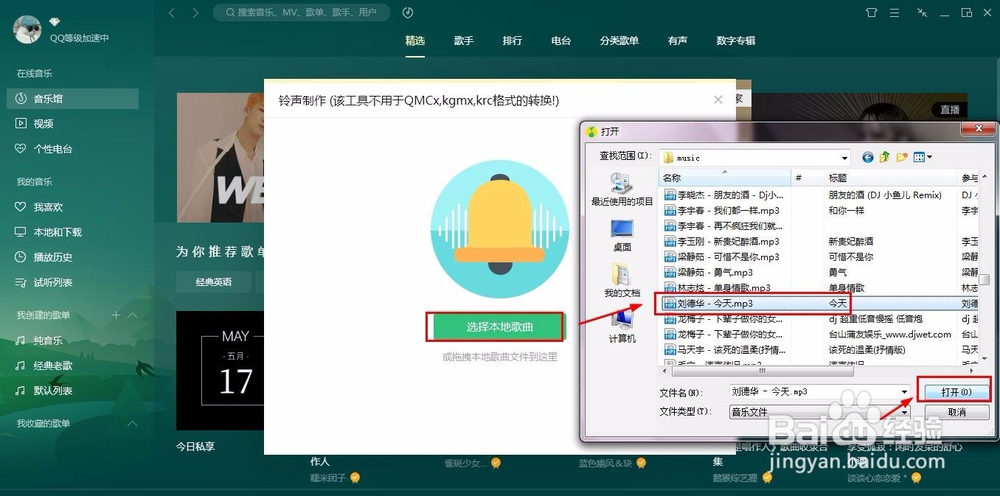Switch to 数字专辑 tab
The image size is (1000, 496).
pyautogui.click(x=736, y=40)
